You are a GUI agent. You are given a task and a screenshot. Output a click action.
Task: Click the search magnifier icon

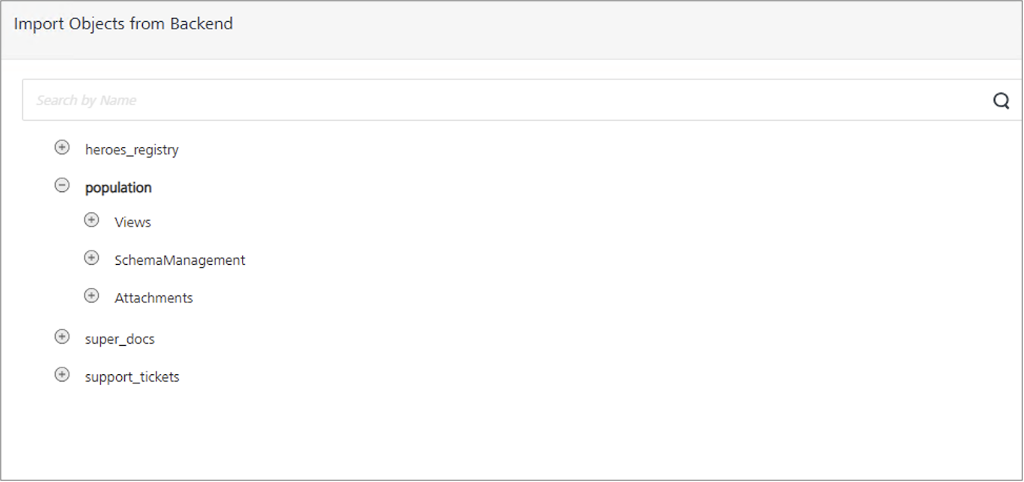(1001, 100)
